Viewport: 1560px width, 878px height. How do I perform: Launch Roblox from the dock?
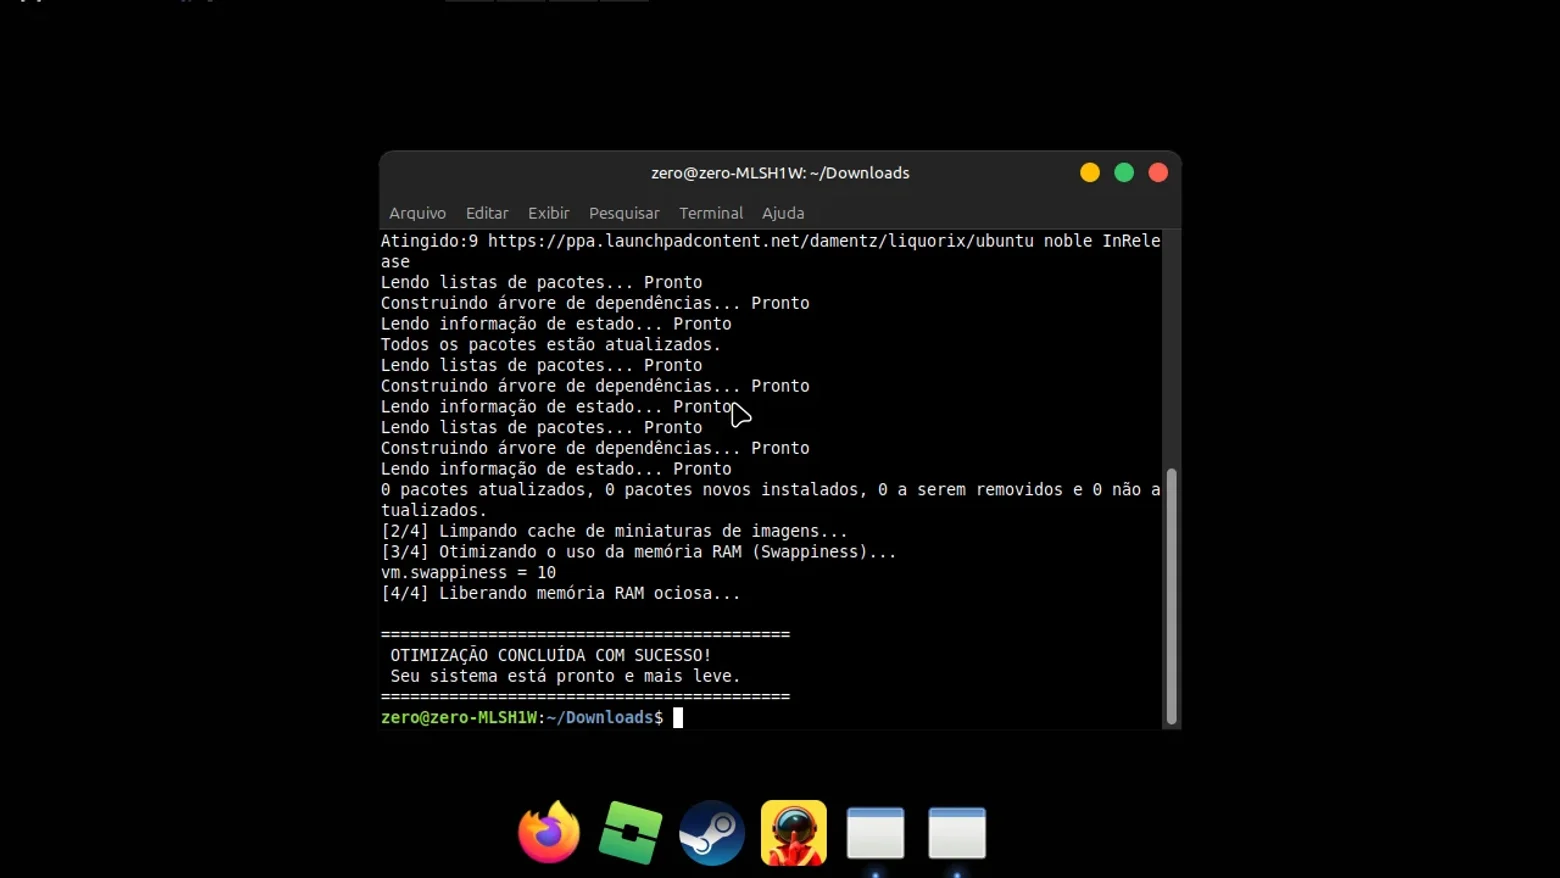tap(630, 832)
